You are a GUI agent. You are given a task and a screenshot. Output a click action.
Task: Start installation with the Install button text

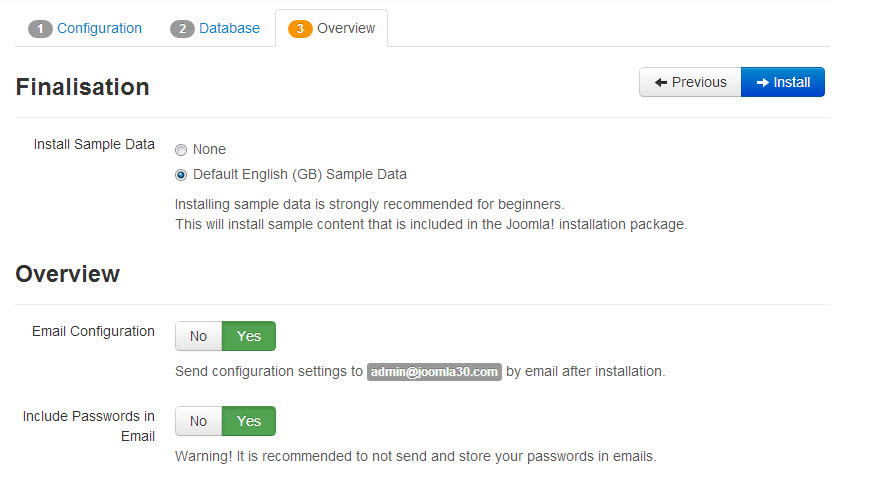791,82
